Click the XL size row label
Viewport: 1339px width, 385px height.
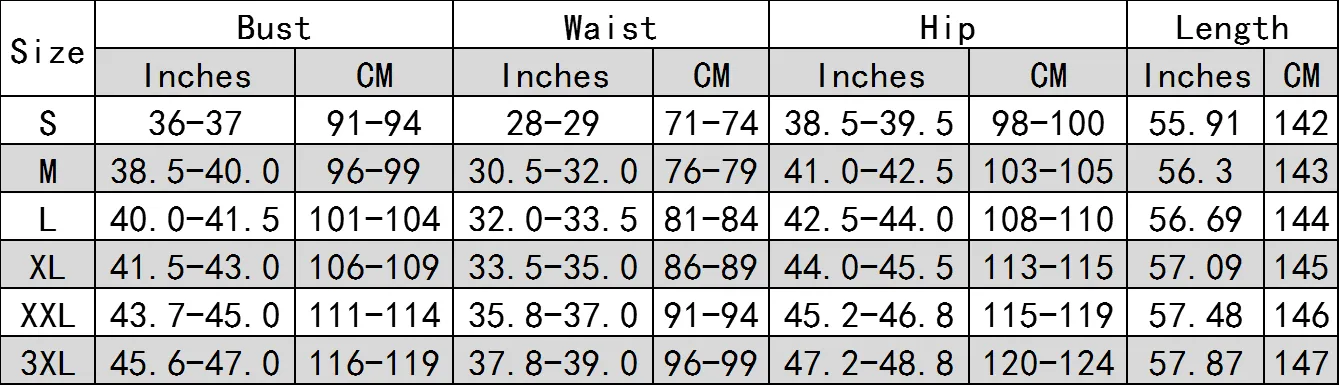click(48, 265)
